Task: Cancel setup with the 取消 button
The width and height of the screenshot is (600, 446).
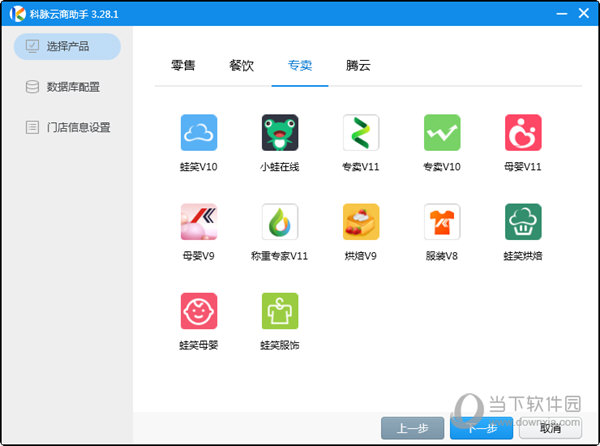Action: pyautogui.click(x=550, y=428)
